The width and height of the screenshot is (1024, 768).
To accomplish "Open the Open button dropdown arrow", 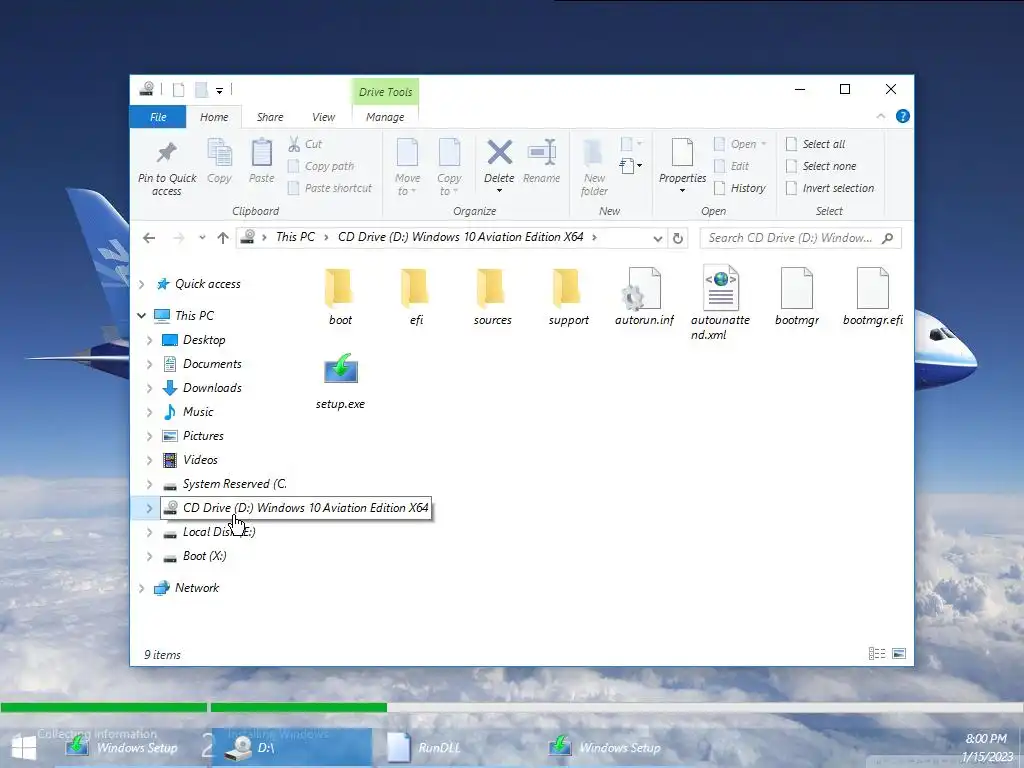I will click(763, 144).
